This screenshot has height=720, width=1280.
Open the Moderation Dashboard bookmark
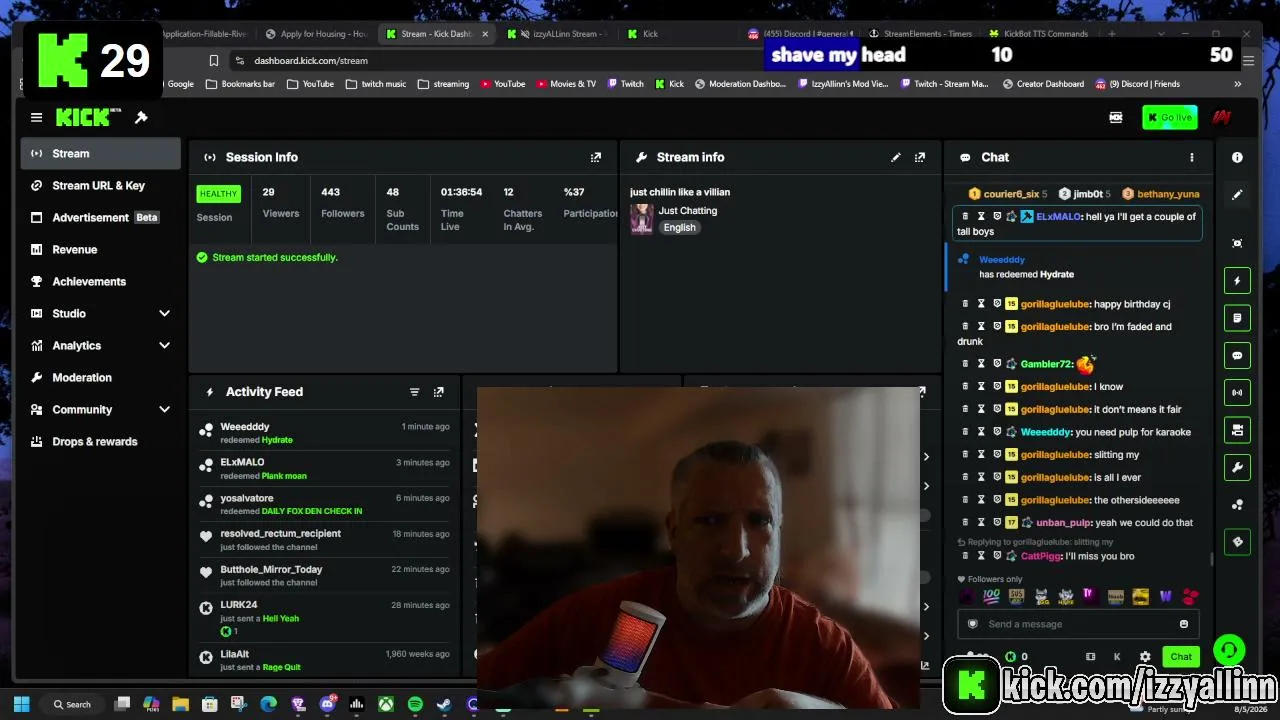pyautogui.click(x=740, y=84)
